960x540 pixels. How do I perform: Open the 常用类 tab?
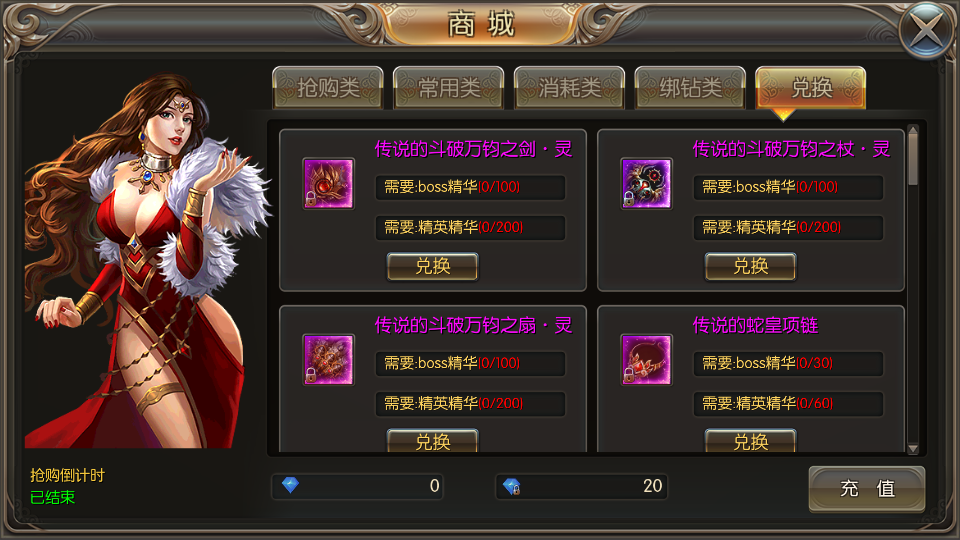click(x=449, y=88)
